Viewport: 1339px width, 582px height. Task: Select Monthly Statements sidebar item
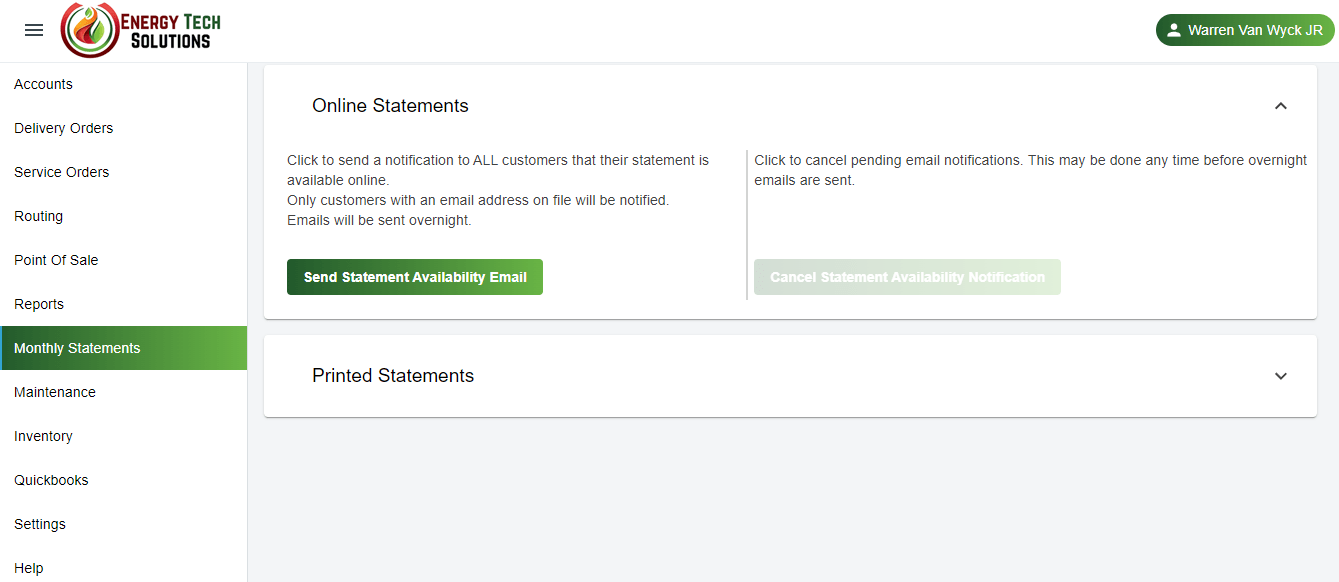(x=77, y=348)
